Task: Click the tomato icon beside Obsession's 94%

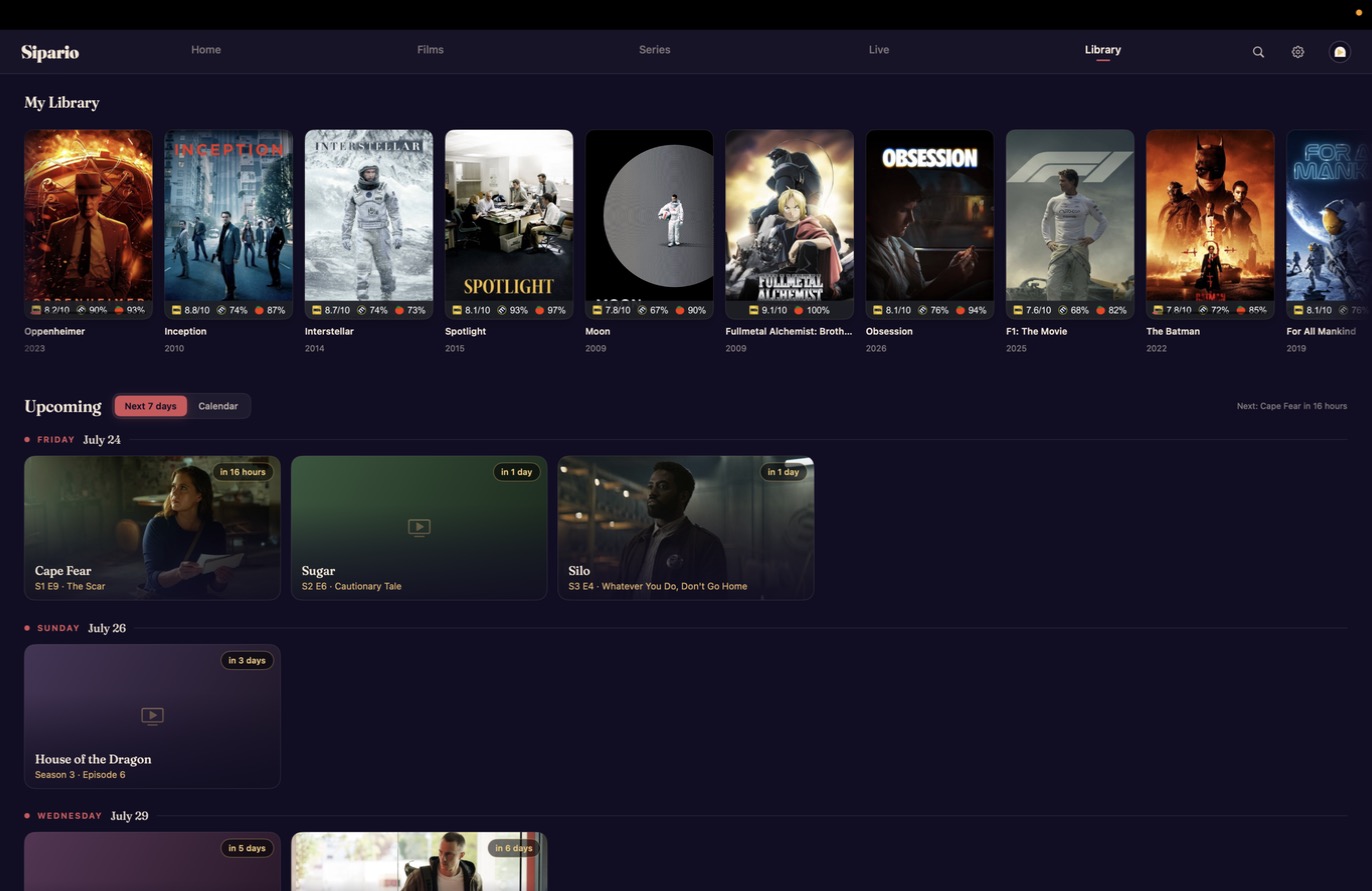Action: (959, 310)
